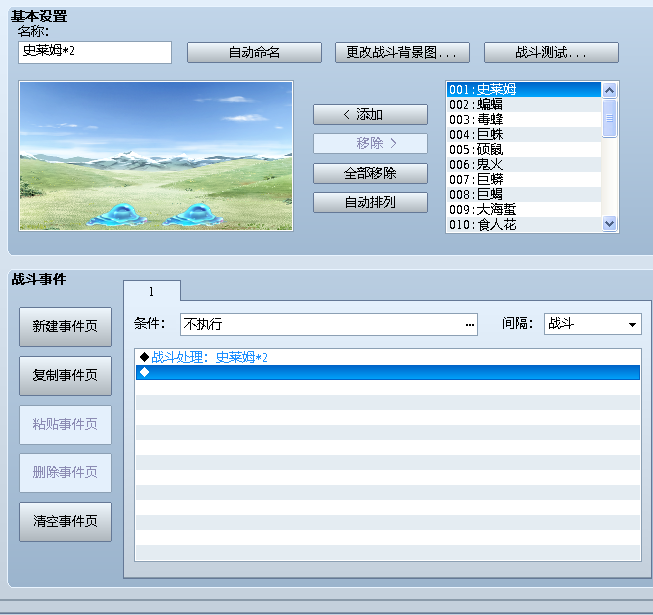
Task: Click the enemy list scroll-up arrow
Action: tap(609, 90)
